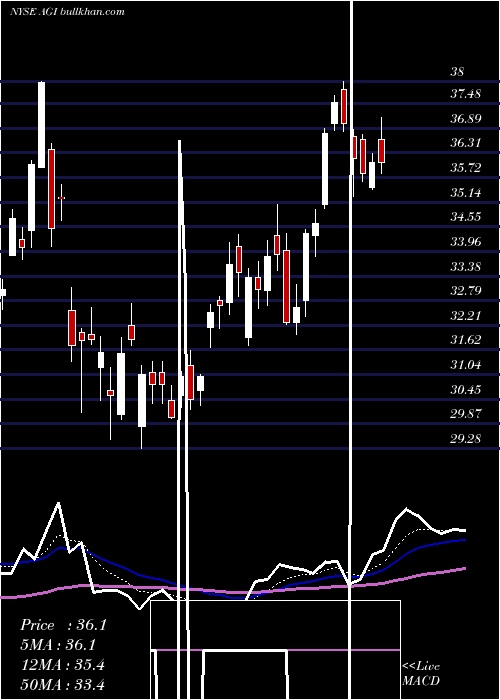Click the 35.72 price axis label
This screenshot has height=700, width=500.
(466, 168)
